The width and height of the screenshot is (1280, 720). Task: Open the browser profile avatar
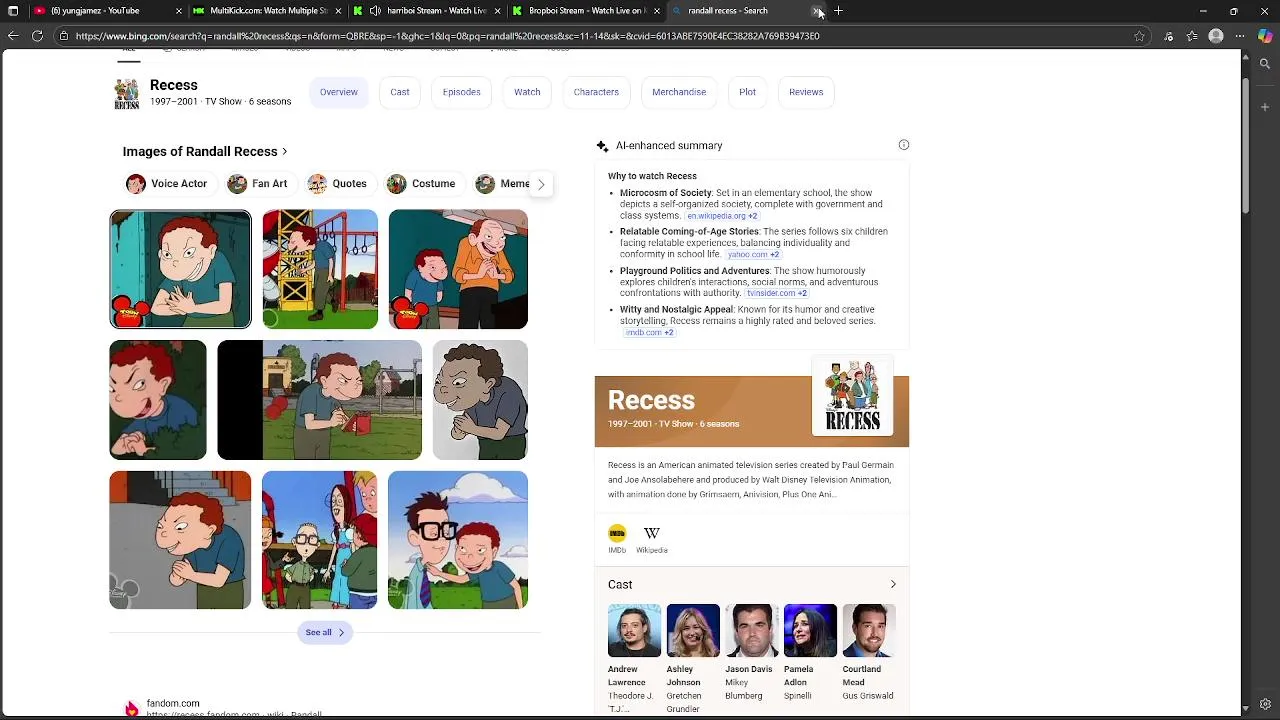[x=1216, y=36]
